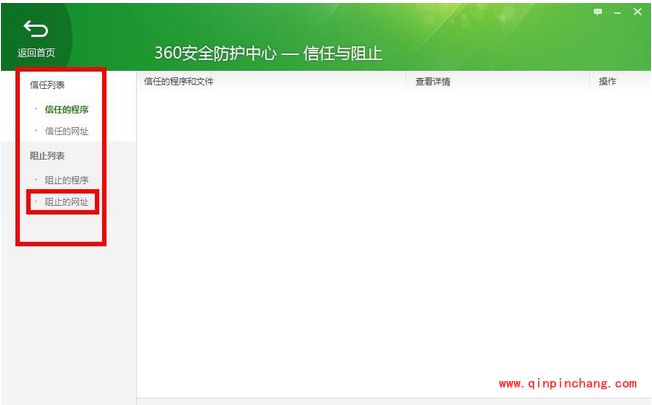Image resolution: width=652 pixels, height=405 pixels.
Task: Open 信任的网址 list
Action: point(67,131)
